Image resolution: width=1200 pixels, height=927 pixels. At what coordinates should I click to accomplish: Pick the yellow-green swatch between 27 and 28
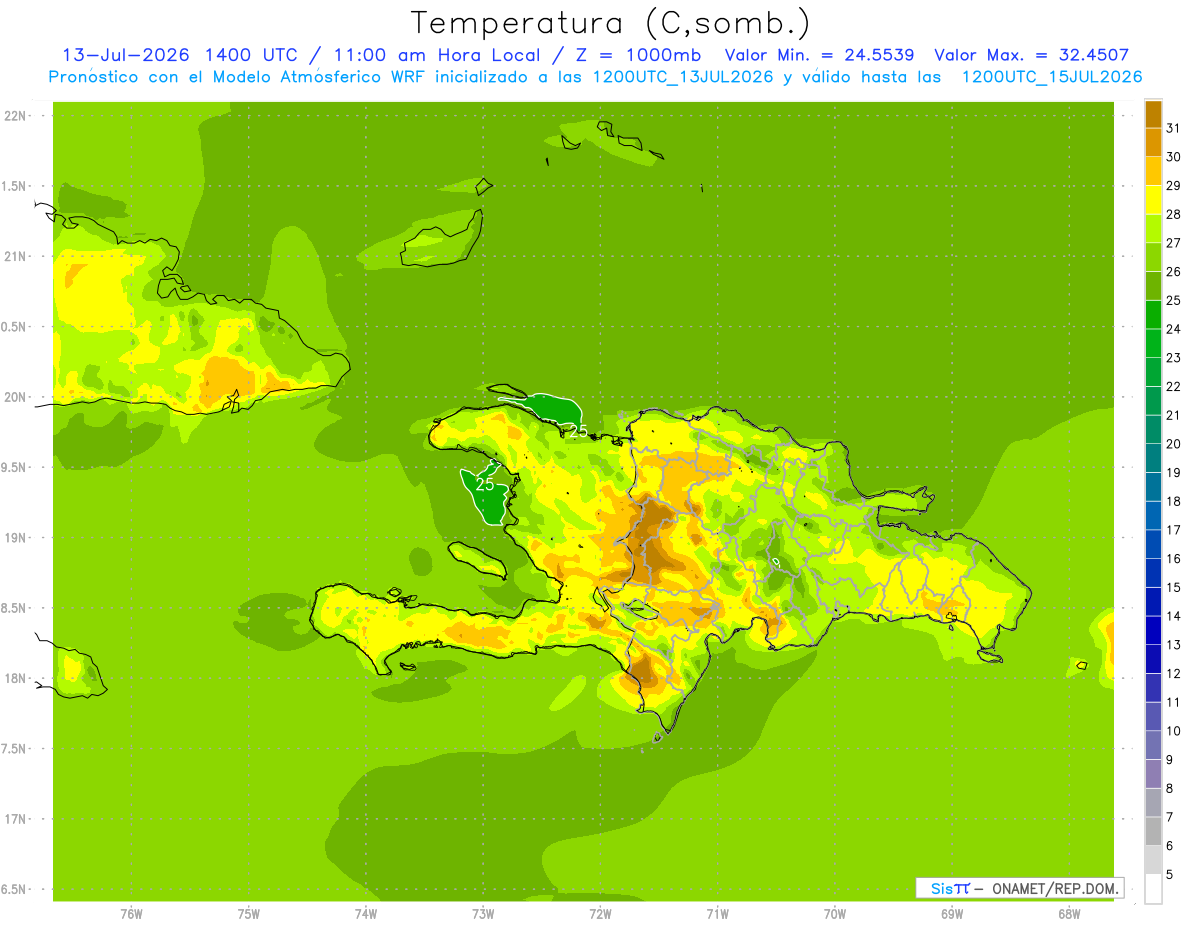[x=1153, y=229]
